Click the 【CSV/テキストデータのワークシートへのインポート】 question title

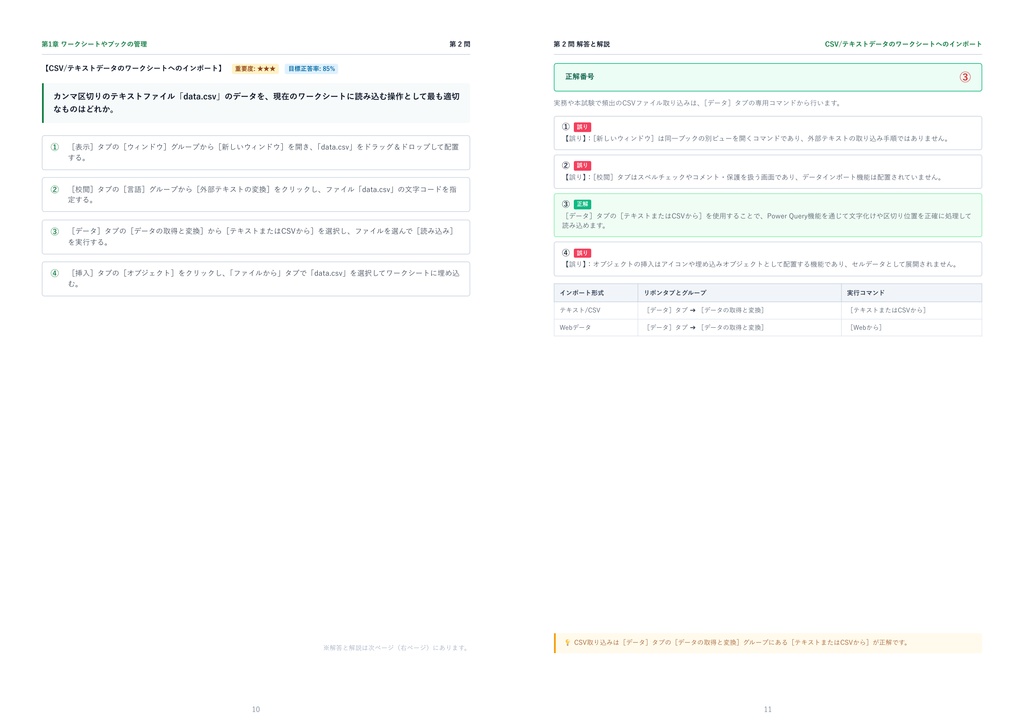pyautogui.click(x=133, y=69)
